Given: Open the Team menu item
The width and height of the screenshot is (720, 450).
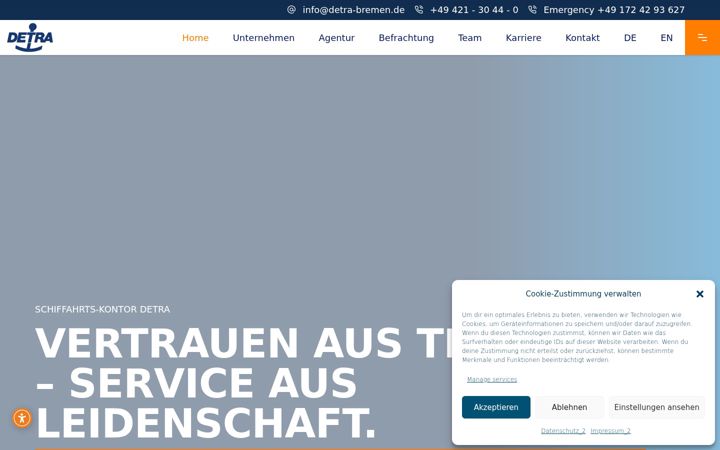Looking at the screenshot, I should 469,38.
